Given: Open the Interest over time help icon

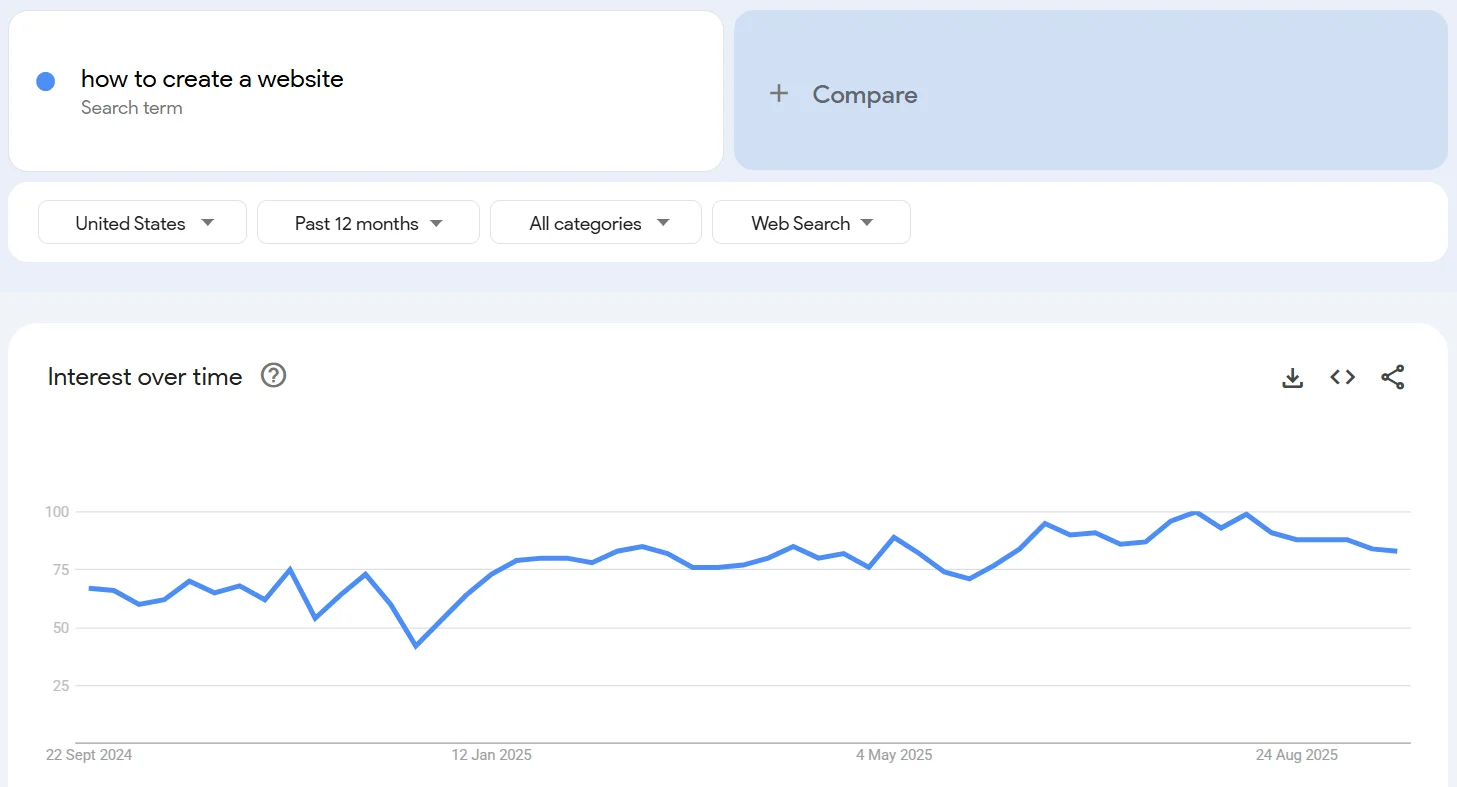Looking at the screenshot, I should (x=273, y=375).
